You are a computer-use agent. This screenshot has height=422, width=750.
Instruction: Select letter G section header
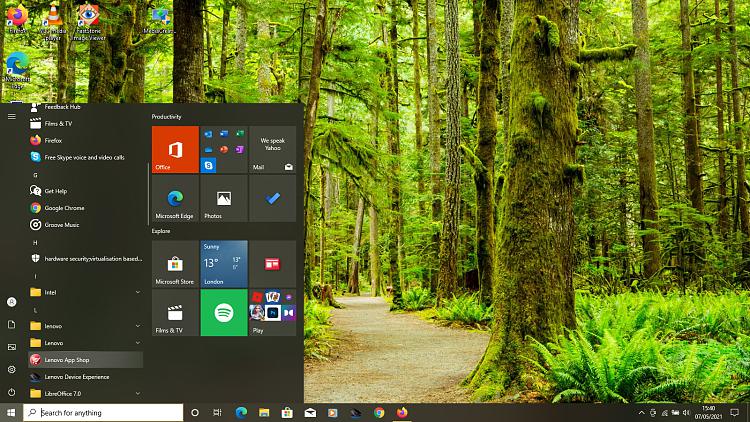point(35,175)
